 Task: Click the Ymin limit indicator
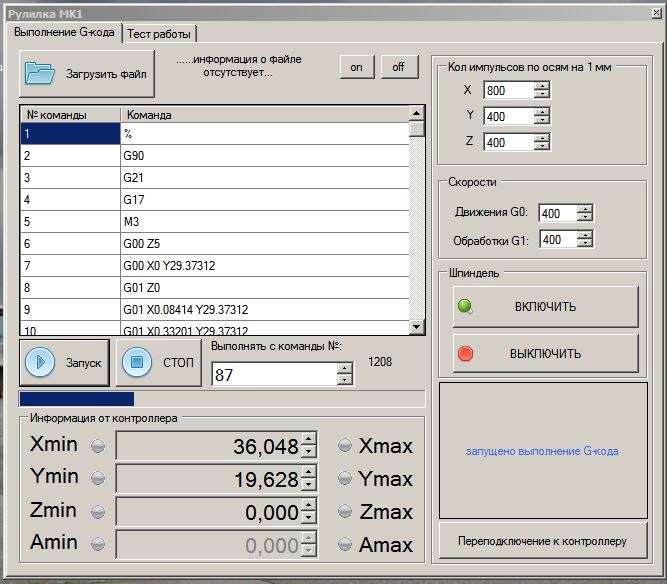[x=98, y=478]
